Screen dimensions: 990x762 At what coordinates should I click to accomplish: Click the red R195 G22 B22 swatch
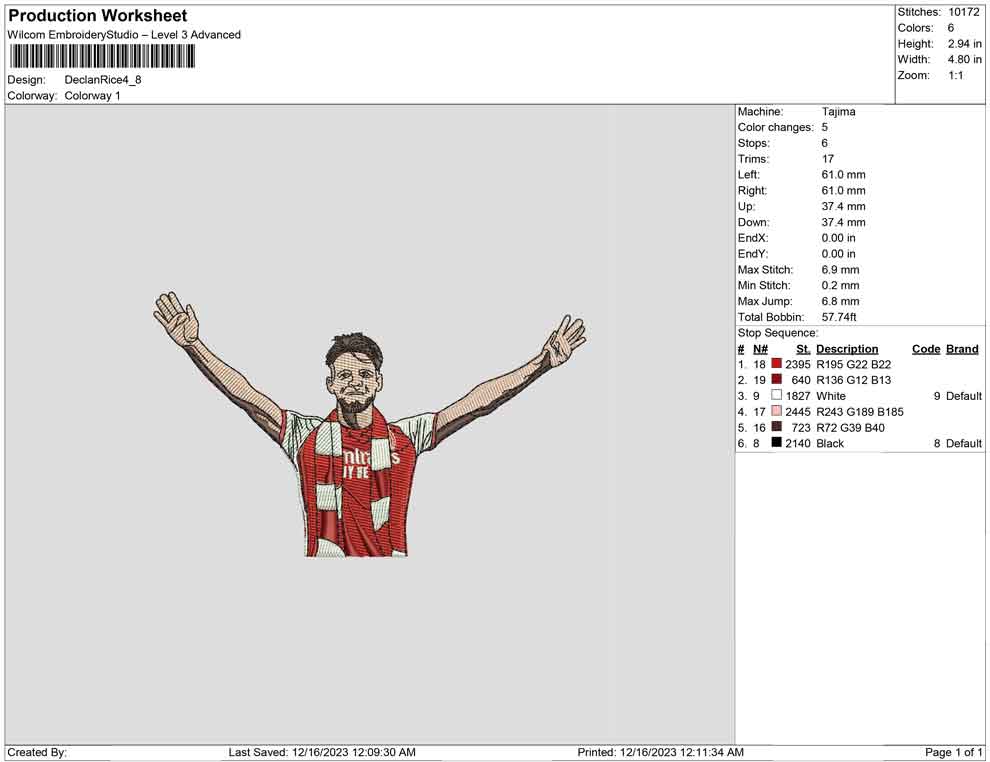pos(776,364)
